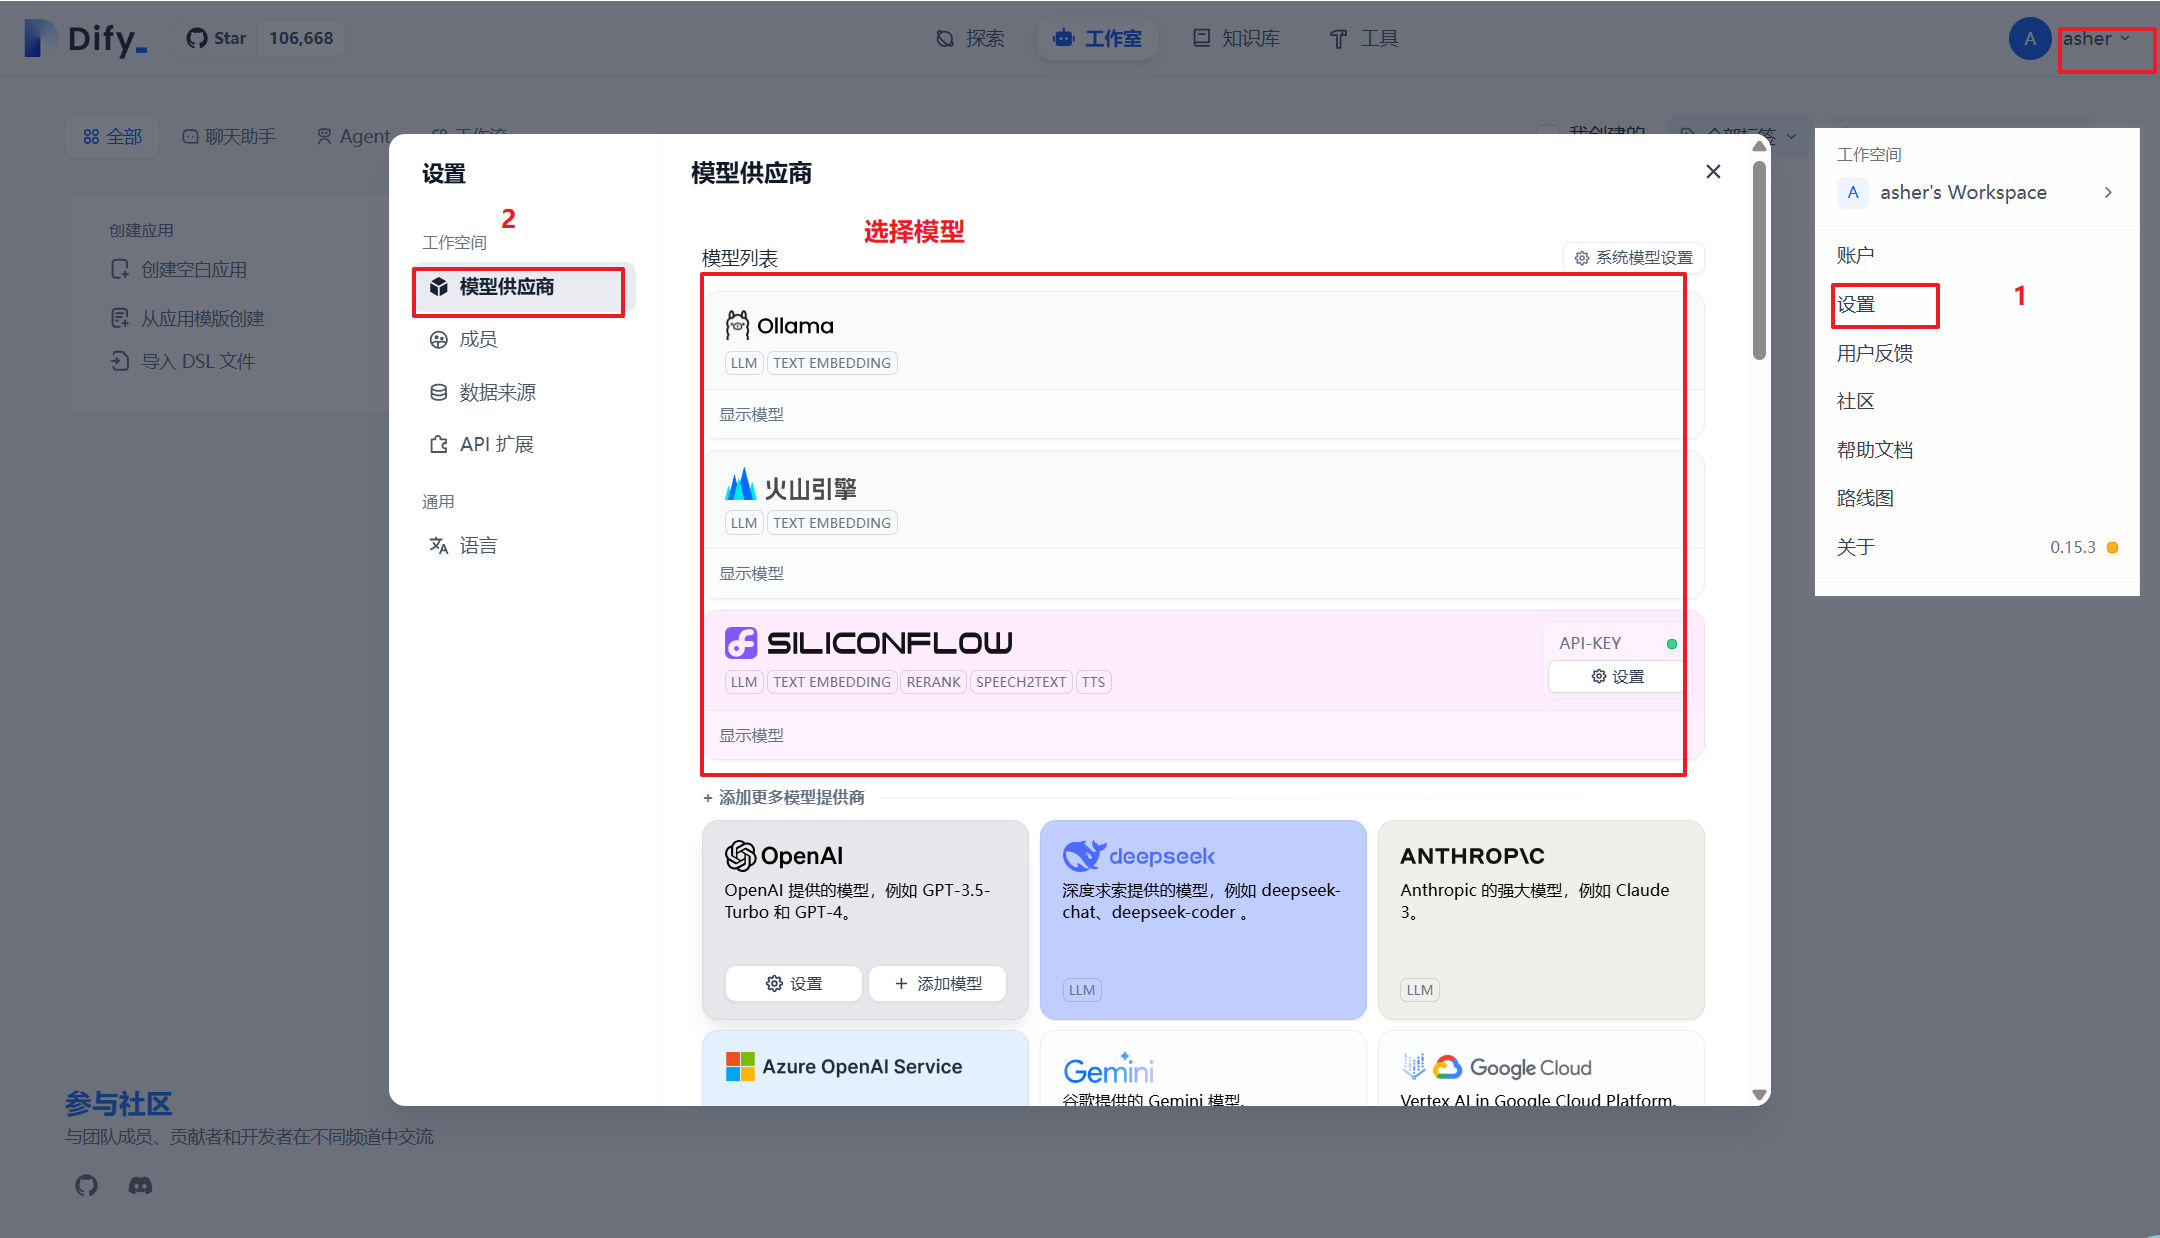Select 设置 in the account menu
The width and height of the screenshot is (2160, 1238).
(1857, 305)
